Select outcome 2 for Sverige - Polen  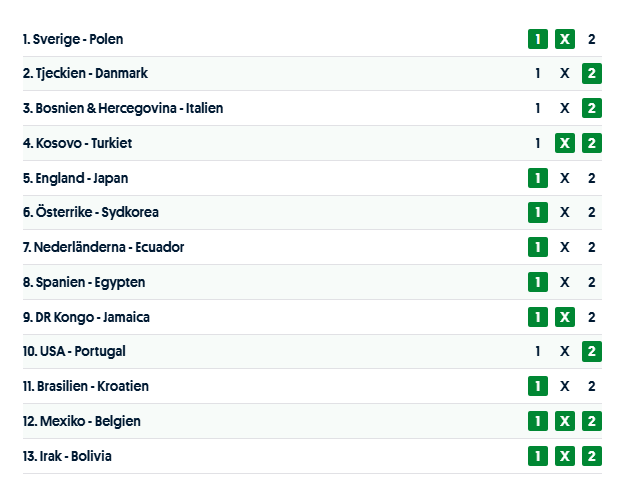pyautogui.click(x=592, y=39)
